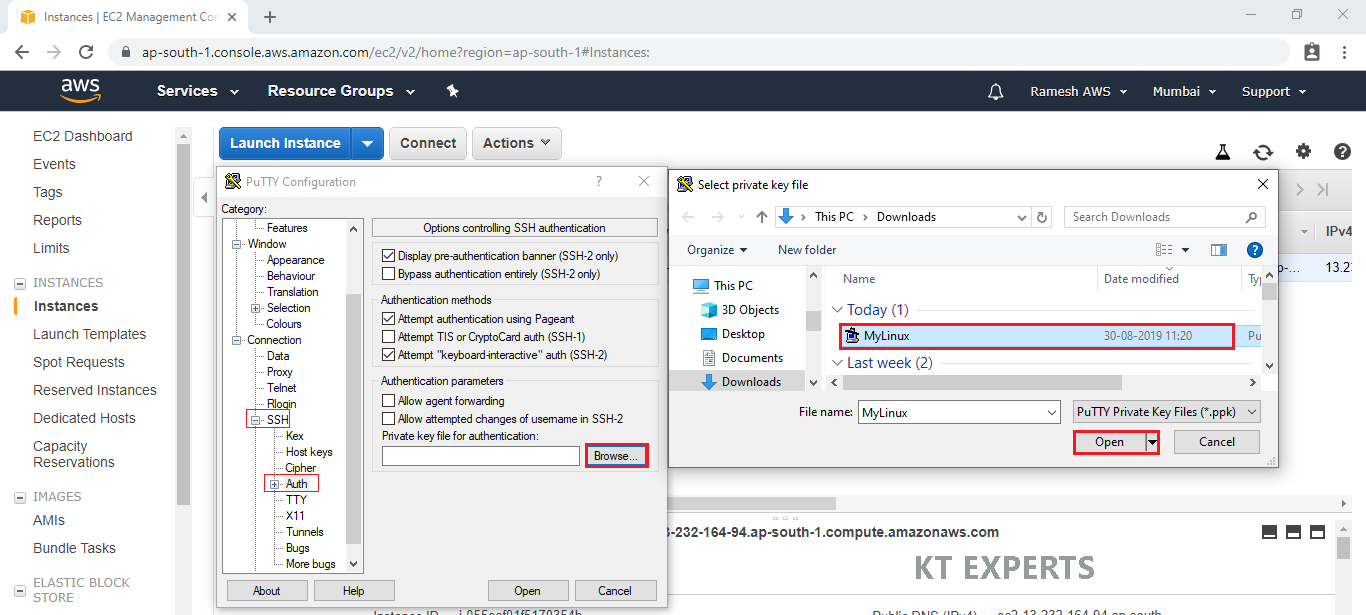
Task: Select the MyLinux key file
Action: coord(1036,336)
